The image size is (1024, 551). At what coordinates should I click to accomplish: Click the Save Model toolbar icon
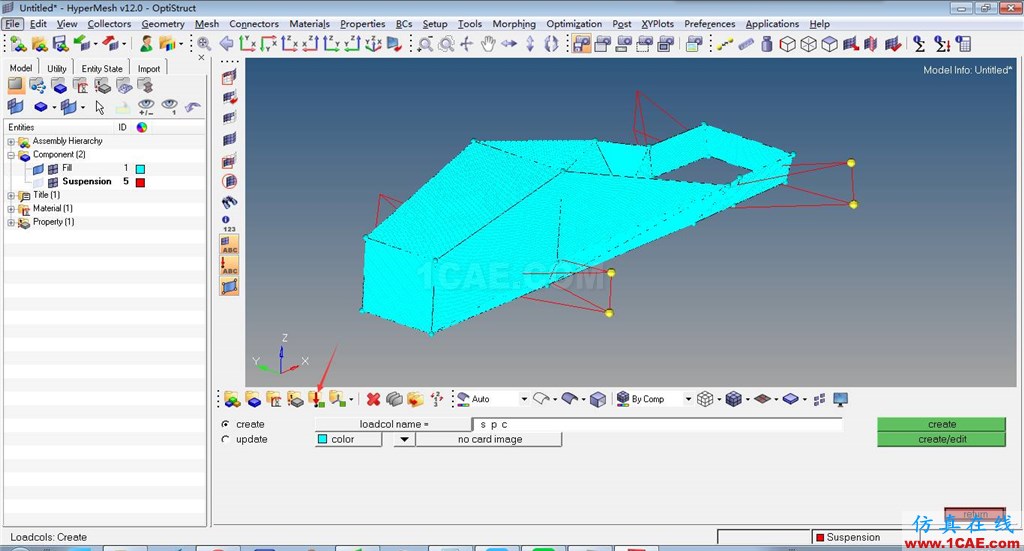click(60, 44)
